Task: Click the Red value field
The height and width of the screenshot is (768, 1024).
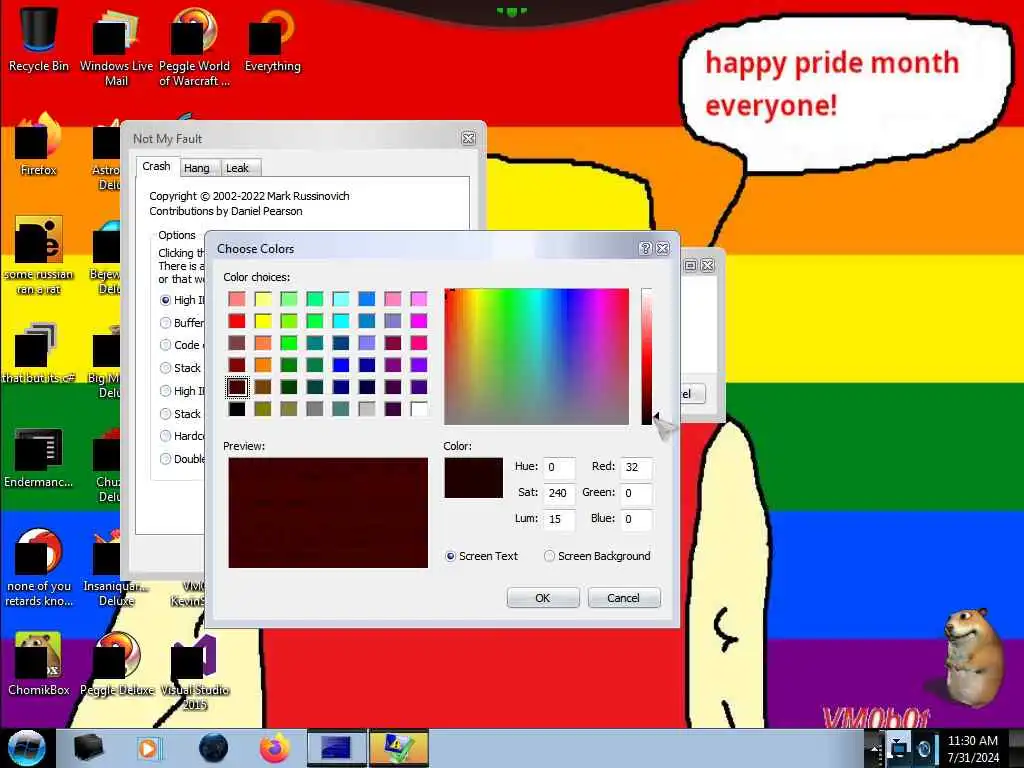Action: pos(636,467)
